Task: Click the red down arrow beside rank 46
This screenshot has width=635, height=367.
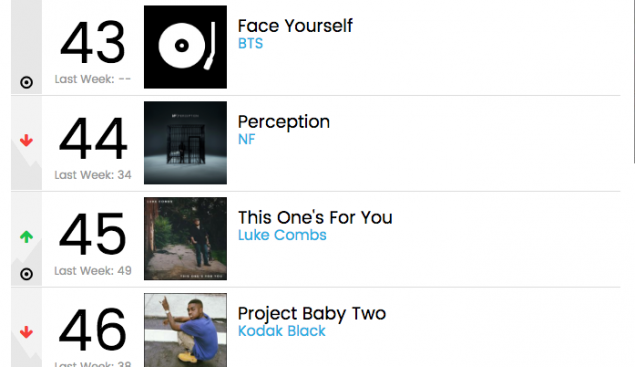Action: coord(26,332)
